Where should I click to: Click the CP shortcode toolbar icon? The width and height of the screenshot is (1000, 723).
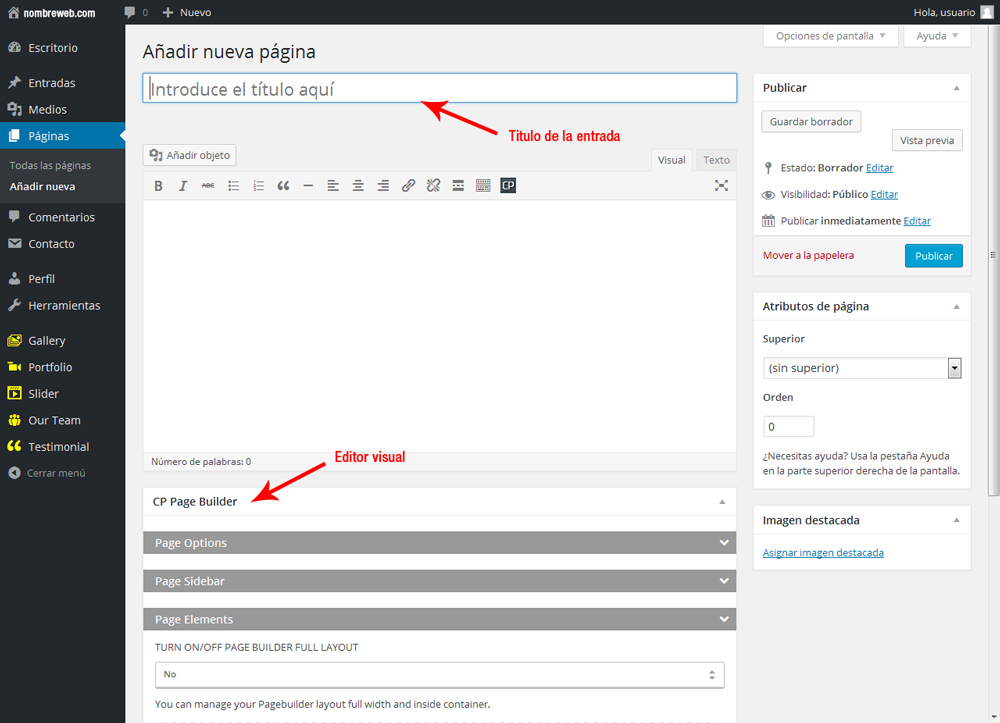508,186
